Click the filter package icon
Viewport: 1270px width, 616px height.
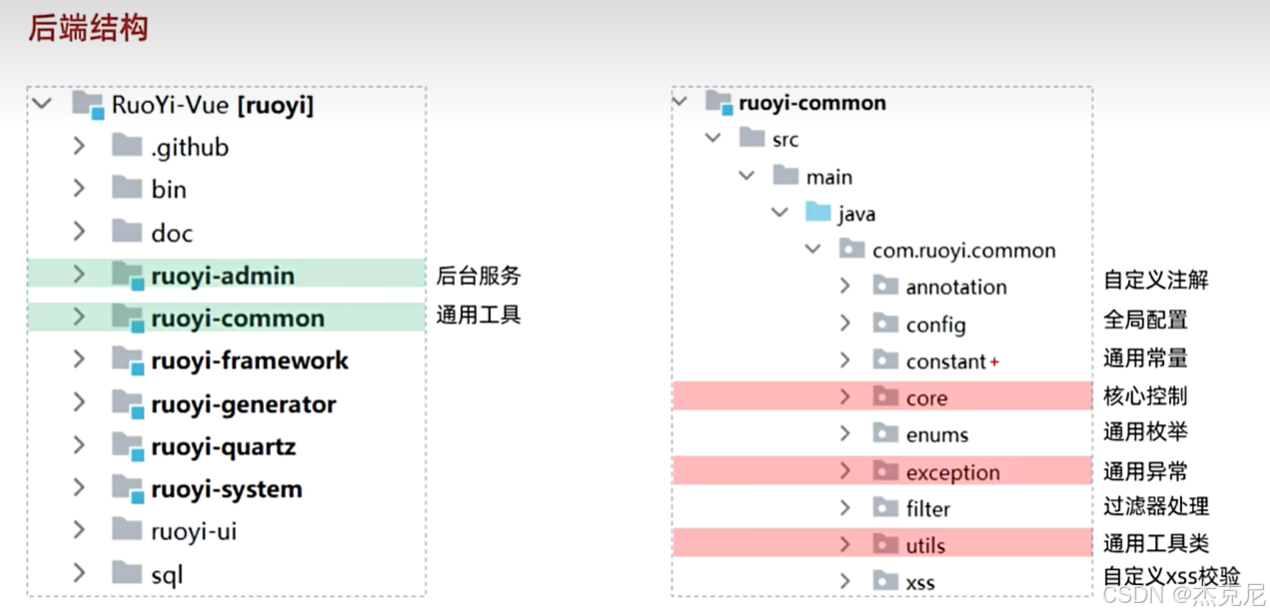886,508
